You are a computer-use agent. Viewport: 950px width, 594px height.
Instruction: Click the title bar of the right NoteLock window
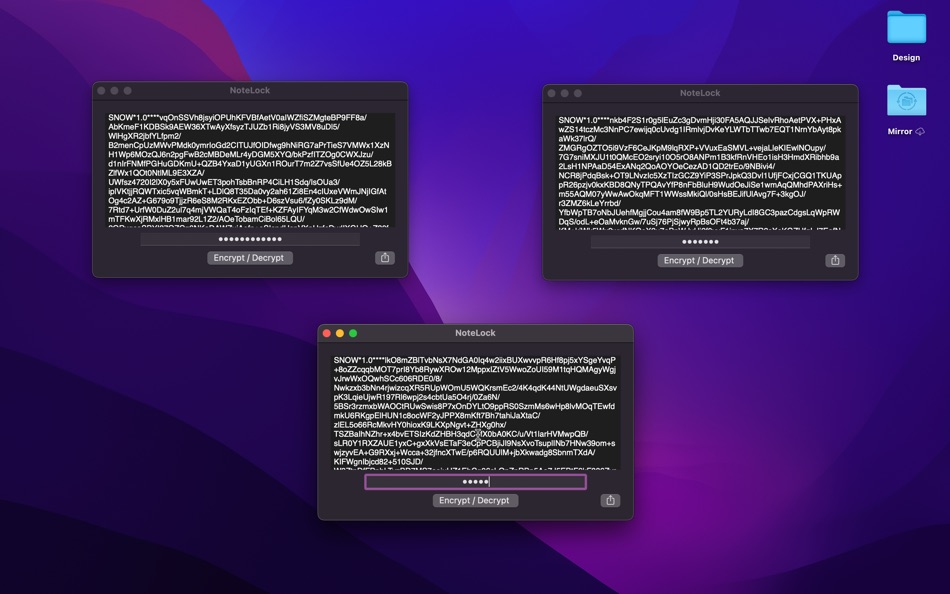click(700, 93)
